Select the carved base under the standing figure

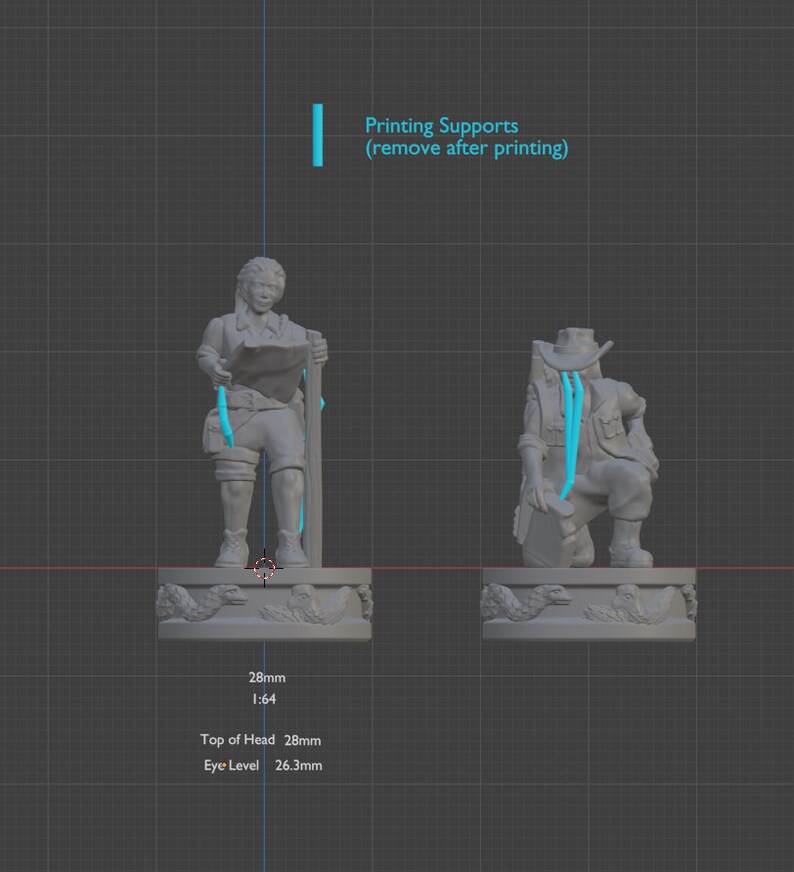tap(265, 605)
